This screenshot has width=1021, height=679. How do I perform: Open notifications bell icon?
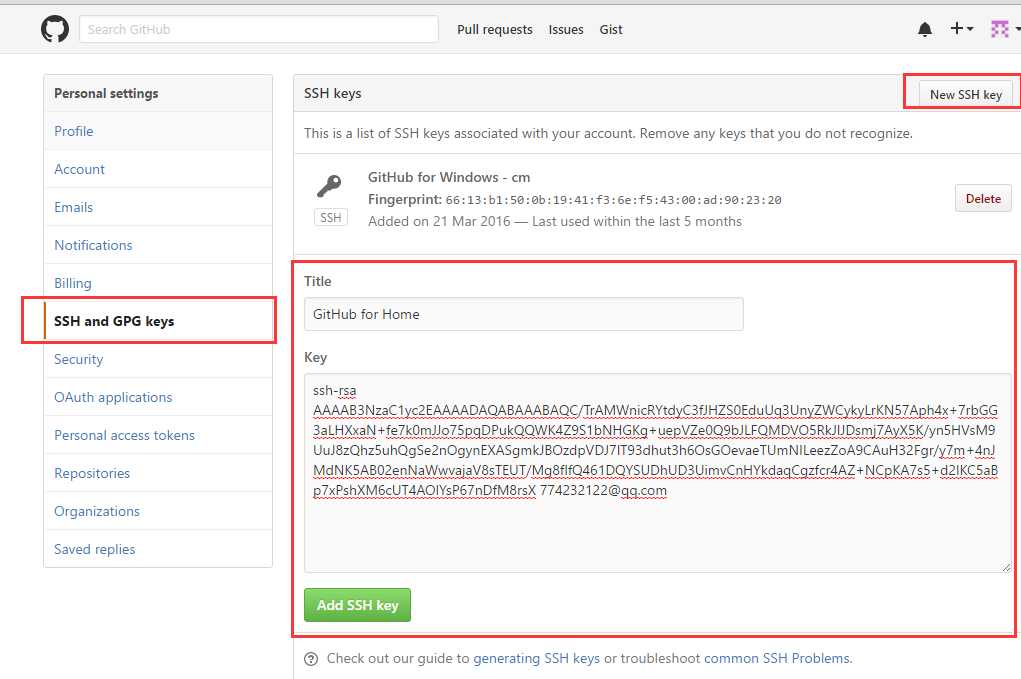925,29
